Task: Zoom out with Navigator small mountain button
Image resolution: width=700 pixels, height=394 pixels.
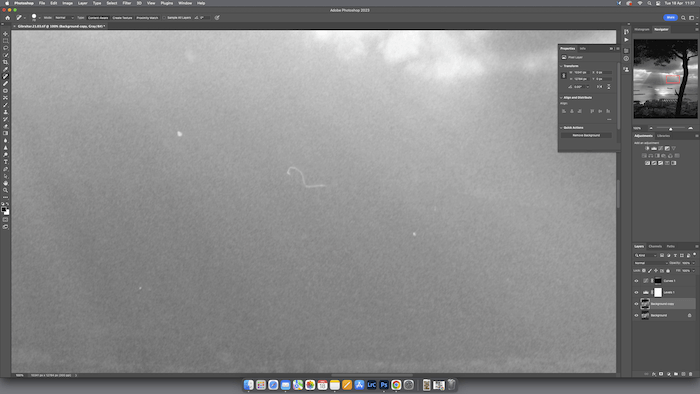Action: 651,128
